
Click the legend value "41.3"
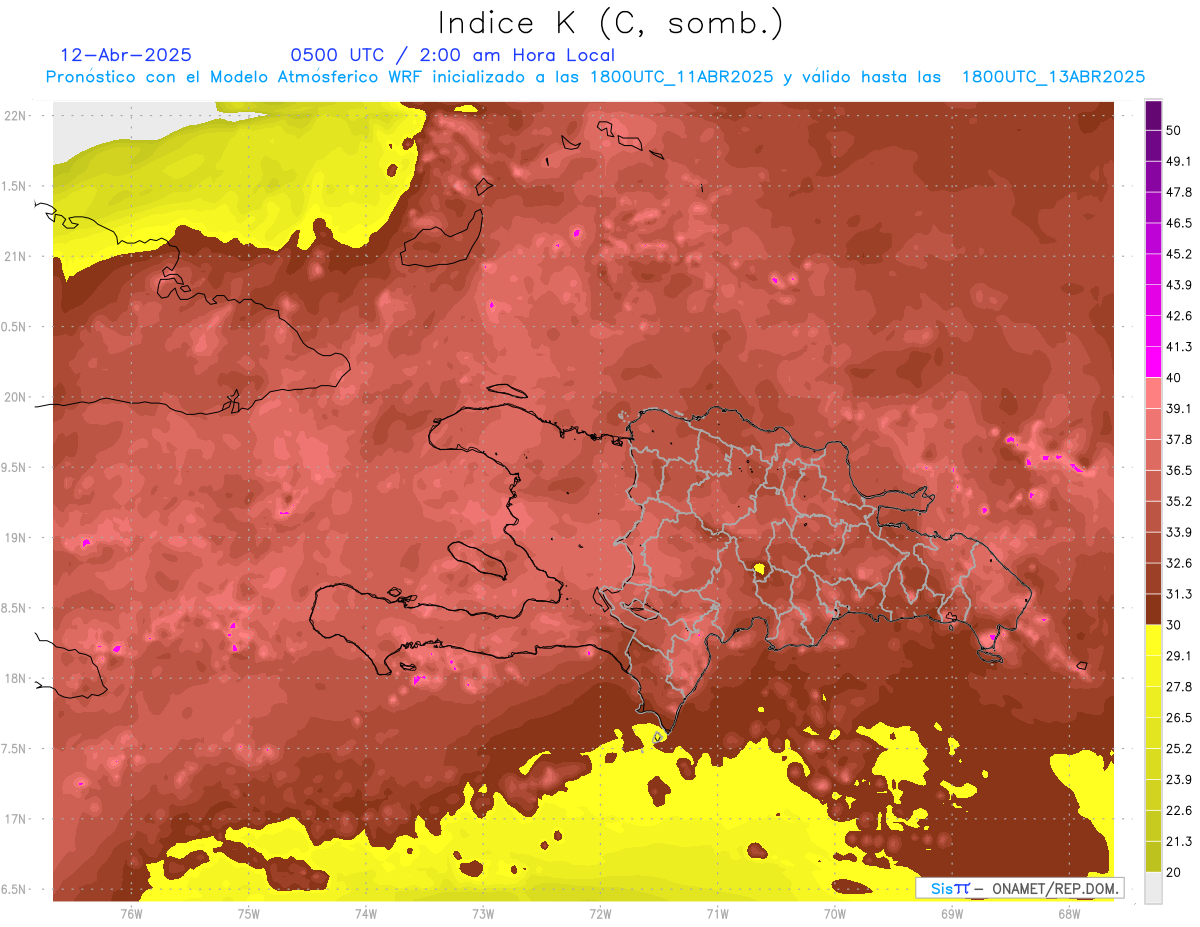point(1179,347)
